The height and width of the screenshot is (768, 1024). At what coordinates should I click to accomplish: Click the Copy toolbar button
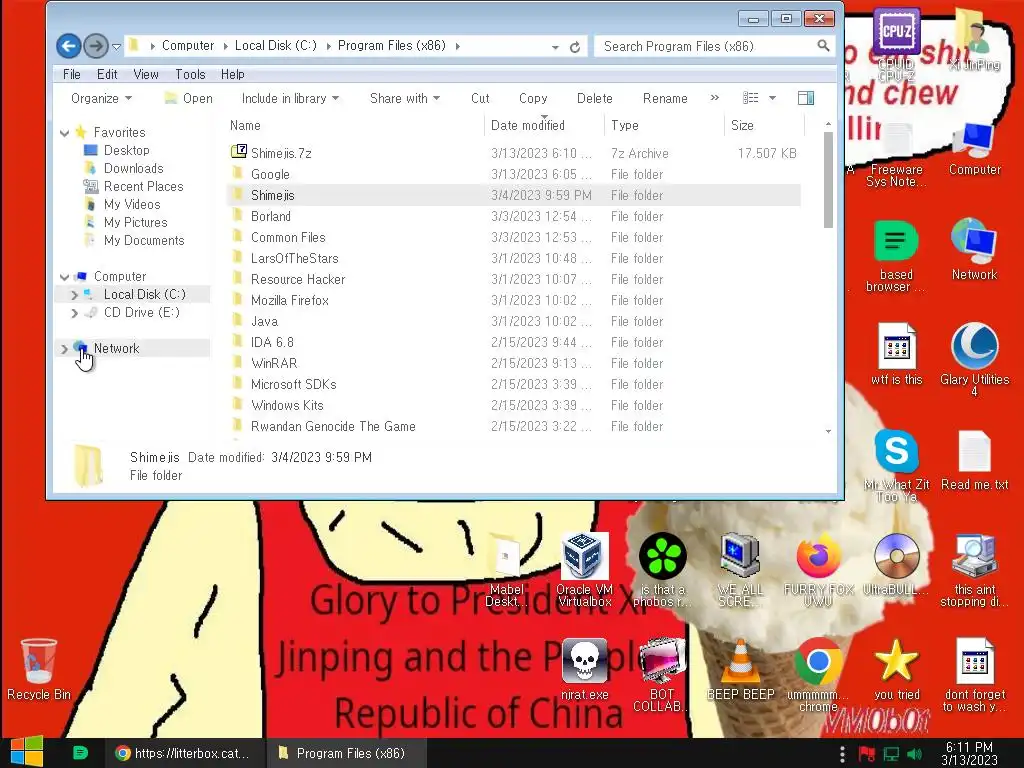click(x=533, y=98)
